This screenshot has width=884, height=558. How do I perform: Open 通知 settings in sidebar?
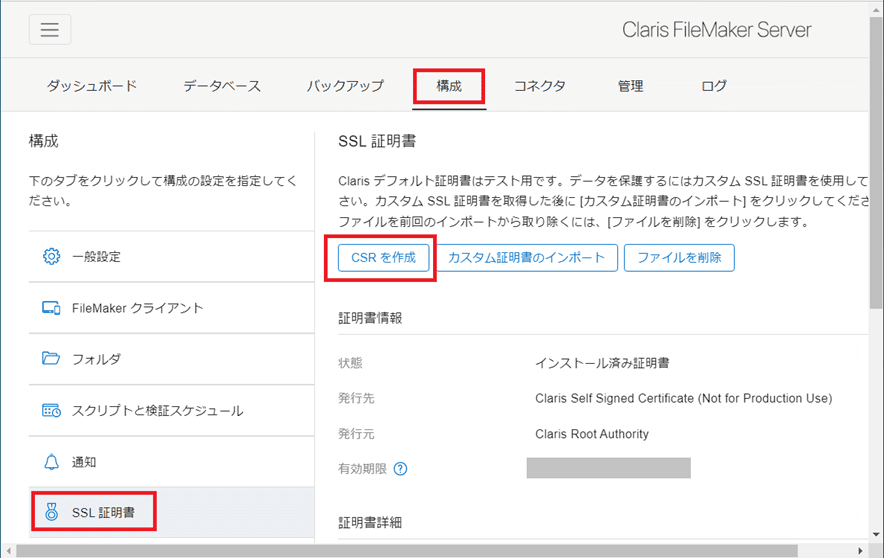(x=171, y=462)
